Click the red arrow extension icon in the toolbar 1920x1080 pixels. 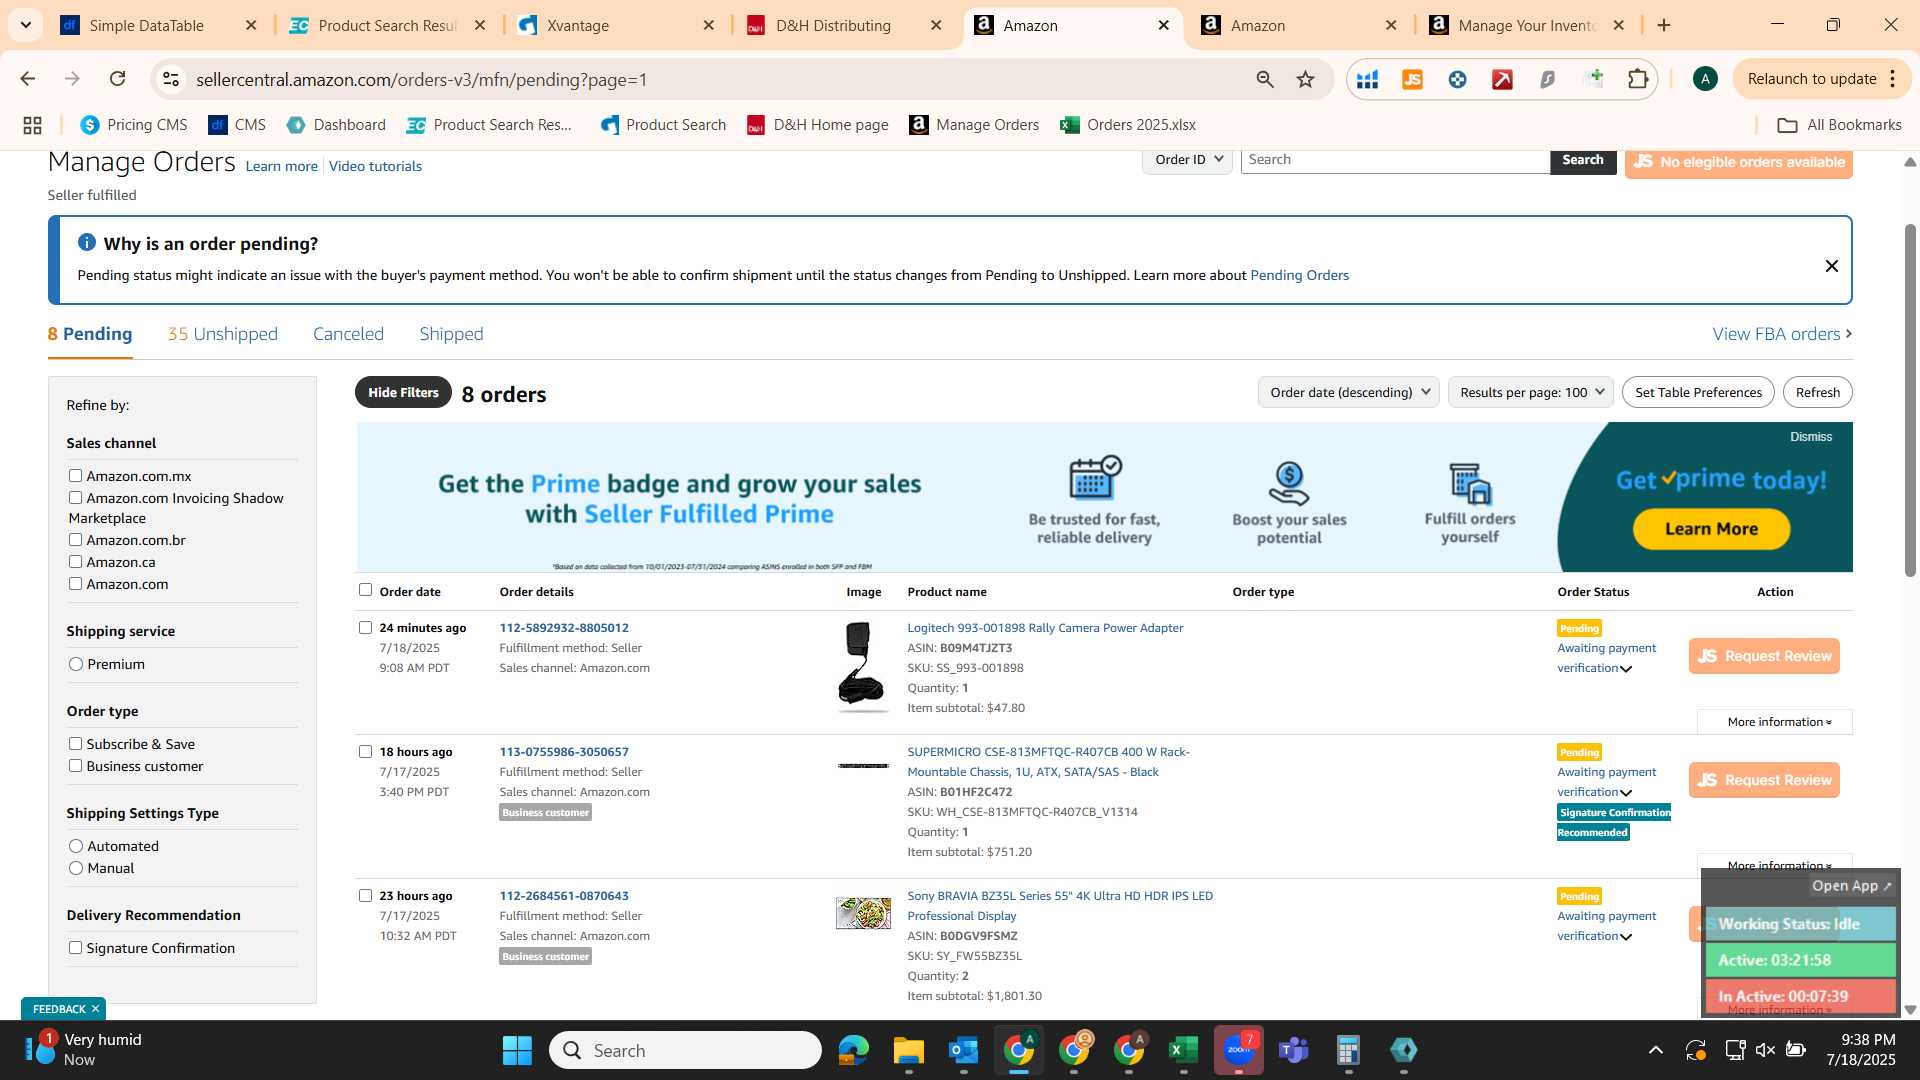1502,79
